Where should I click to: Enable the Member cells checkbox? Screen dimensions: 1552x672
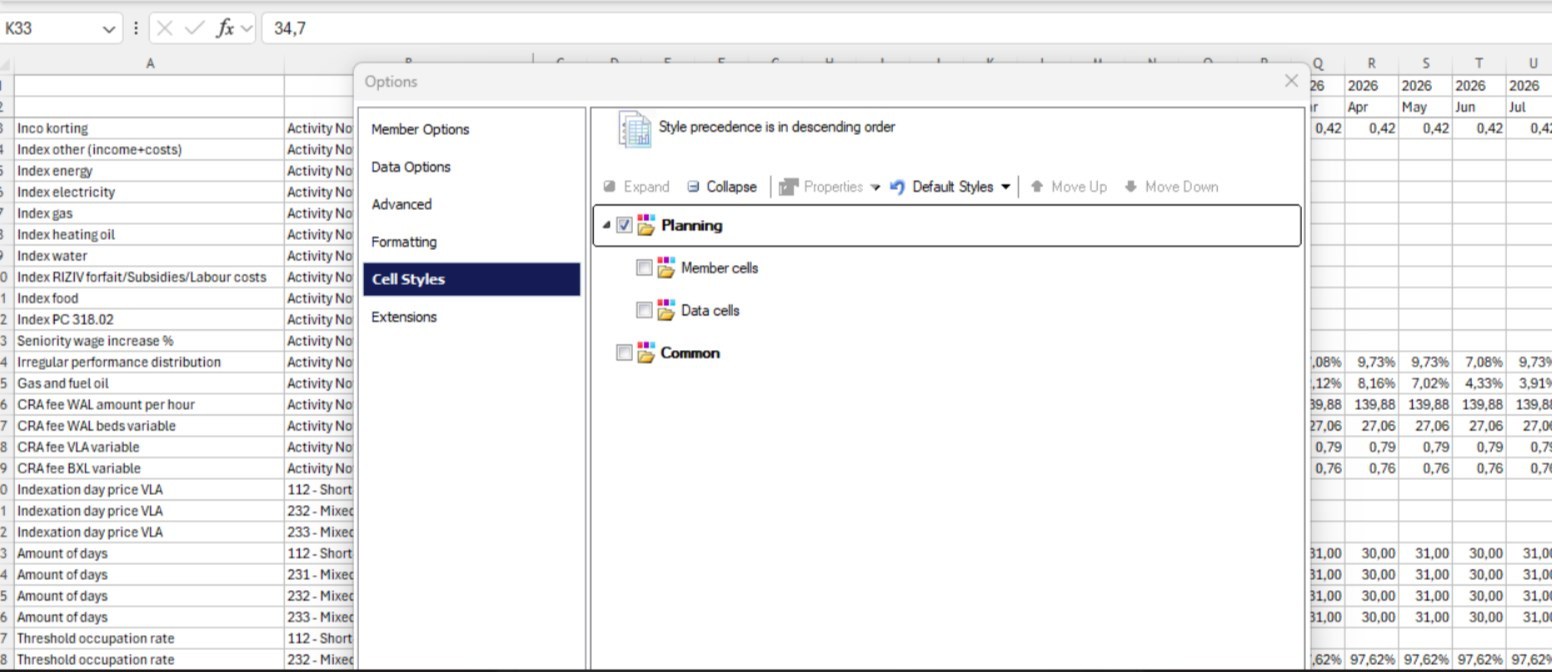click(x=643, y=268)
